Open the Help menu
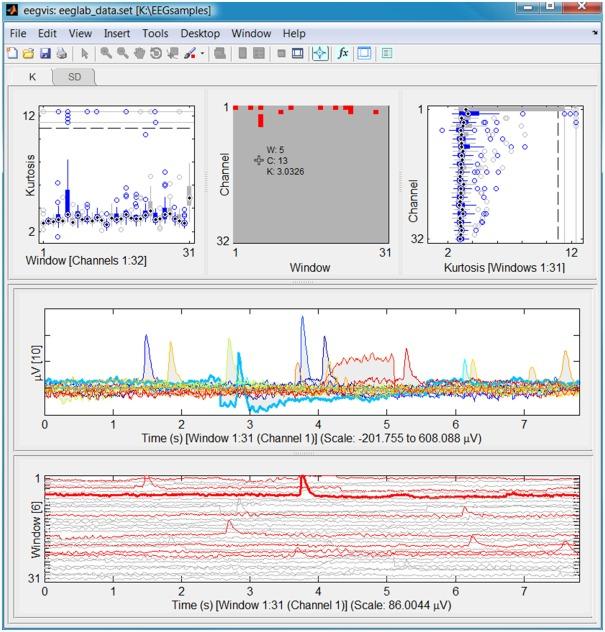The image size is (605, 632). (294, 33)
